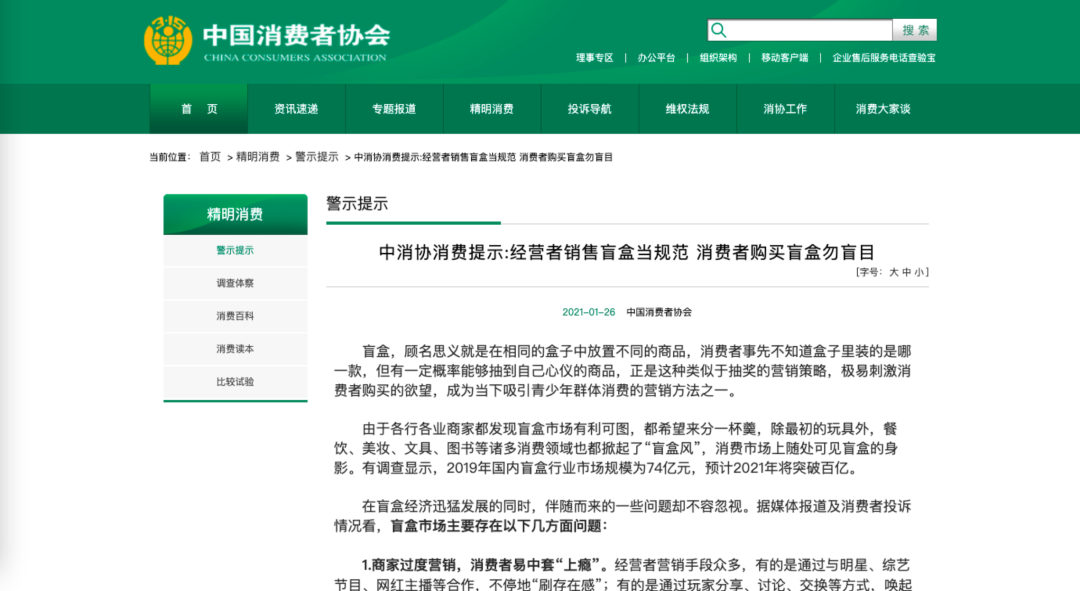Click the 警示提示 section heading
Image resolution: width=1080 pixels, height=591 pixels.
[357, 204]
